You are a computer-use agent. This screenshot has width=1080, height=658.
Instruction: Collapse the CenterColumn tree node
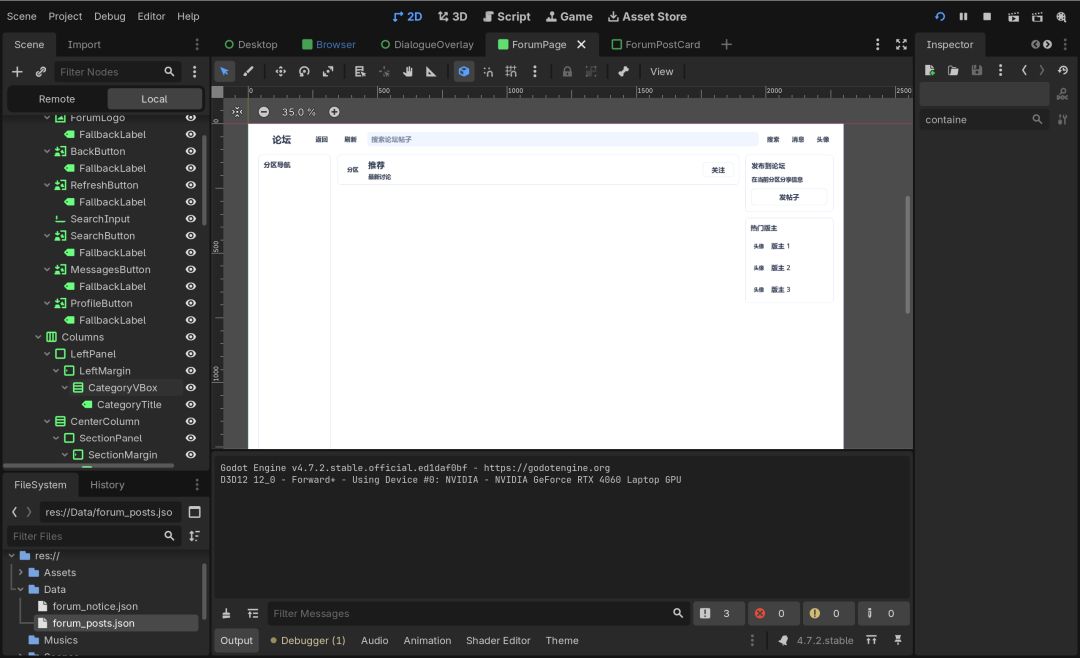tap(48, 421)
